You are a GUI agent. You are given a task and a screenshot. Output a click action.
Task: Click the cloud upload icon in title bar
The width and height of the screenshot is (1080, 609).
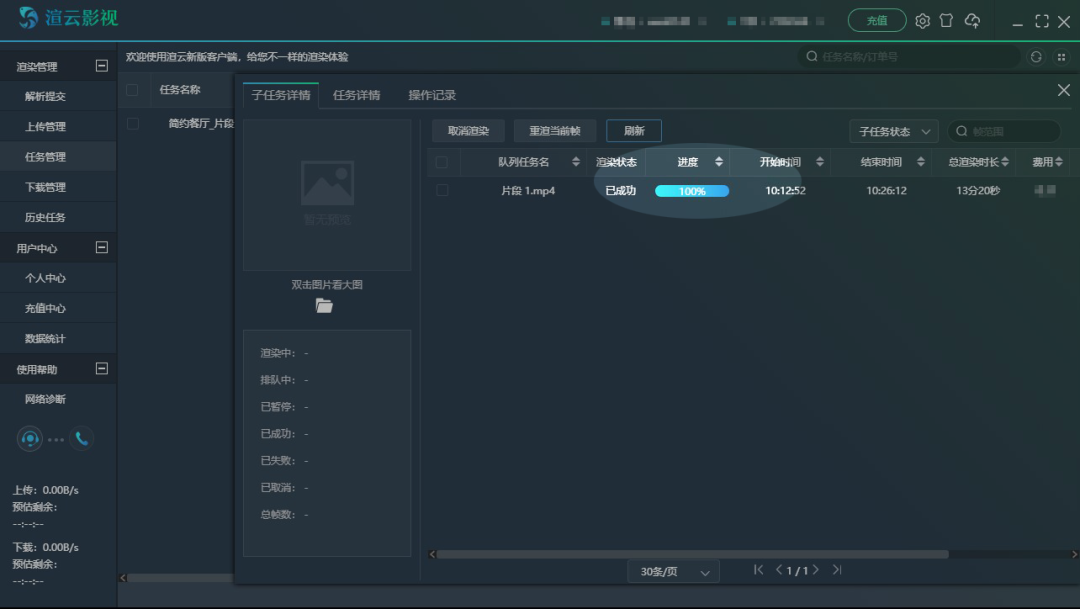pos(972,21)
